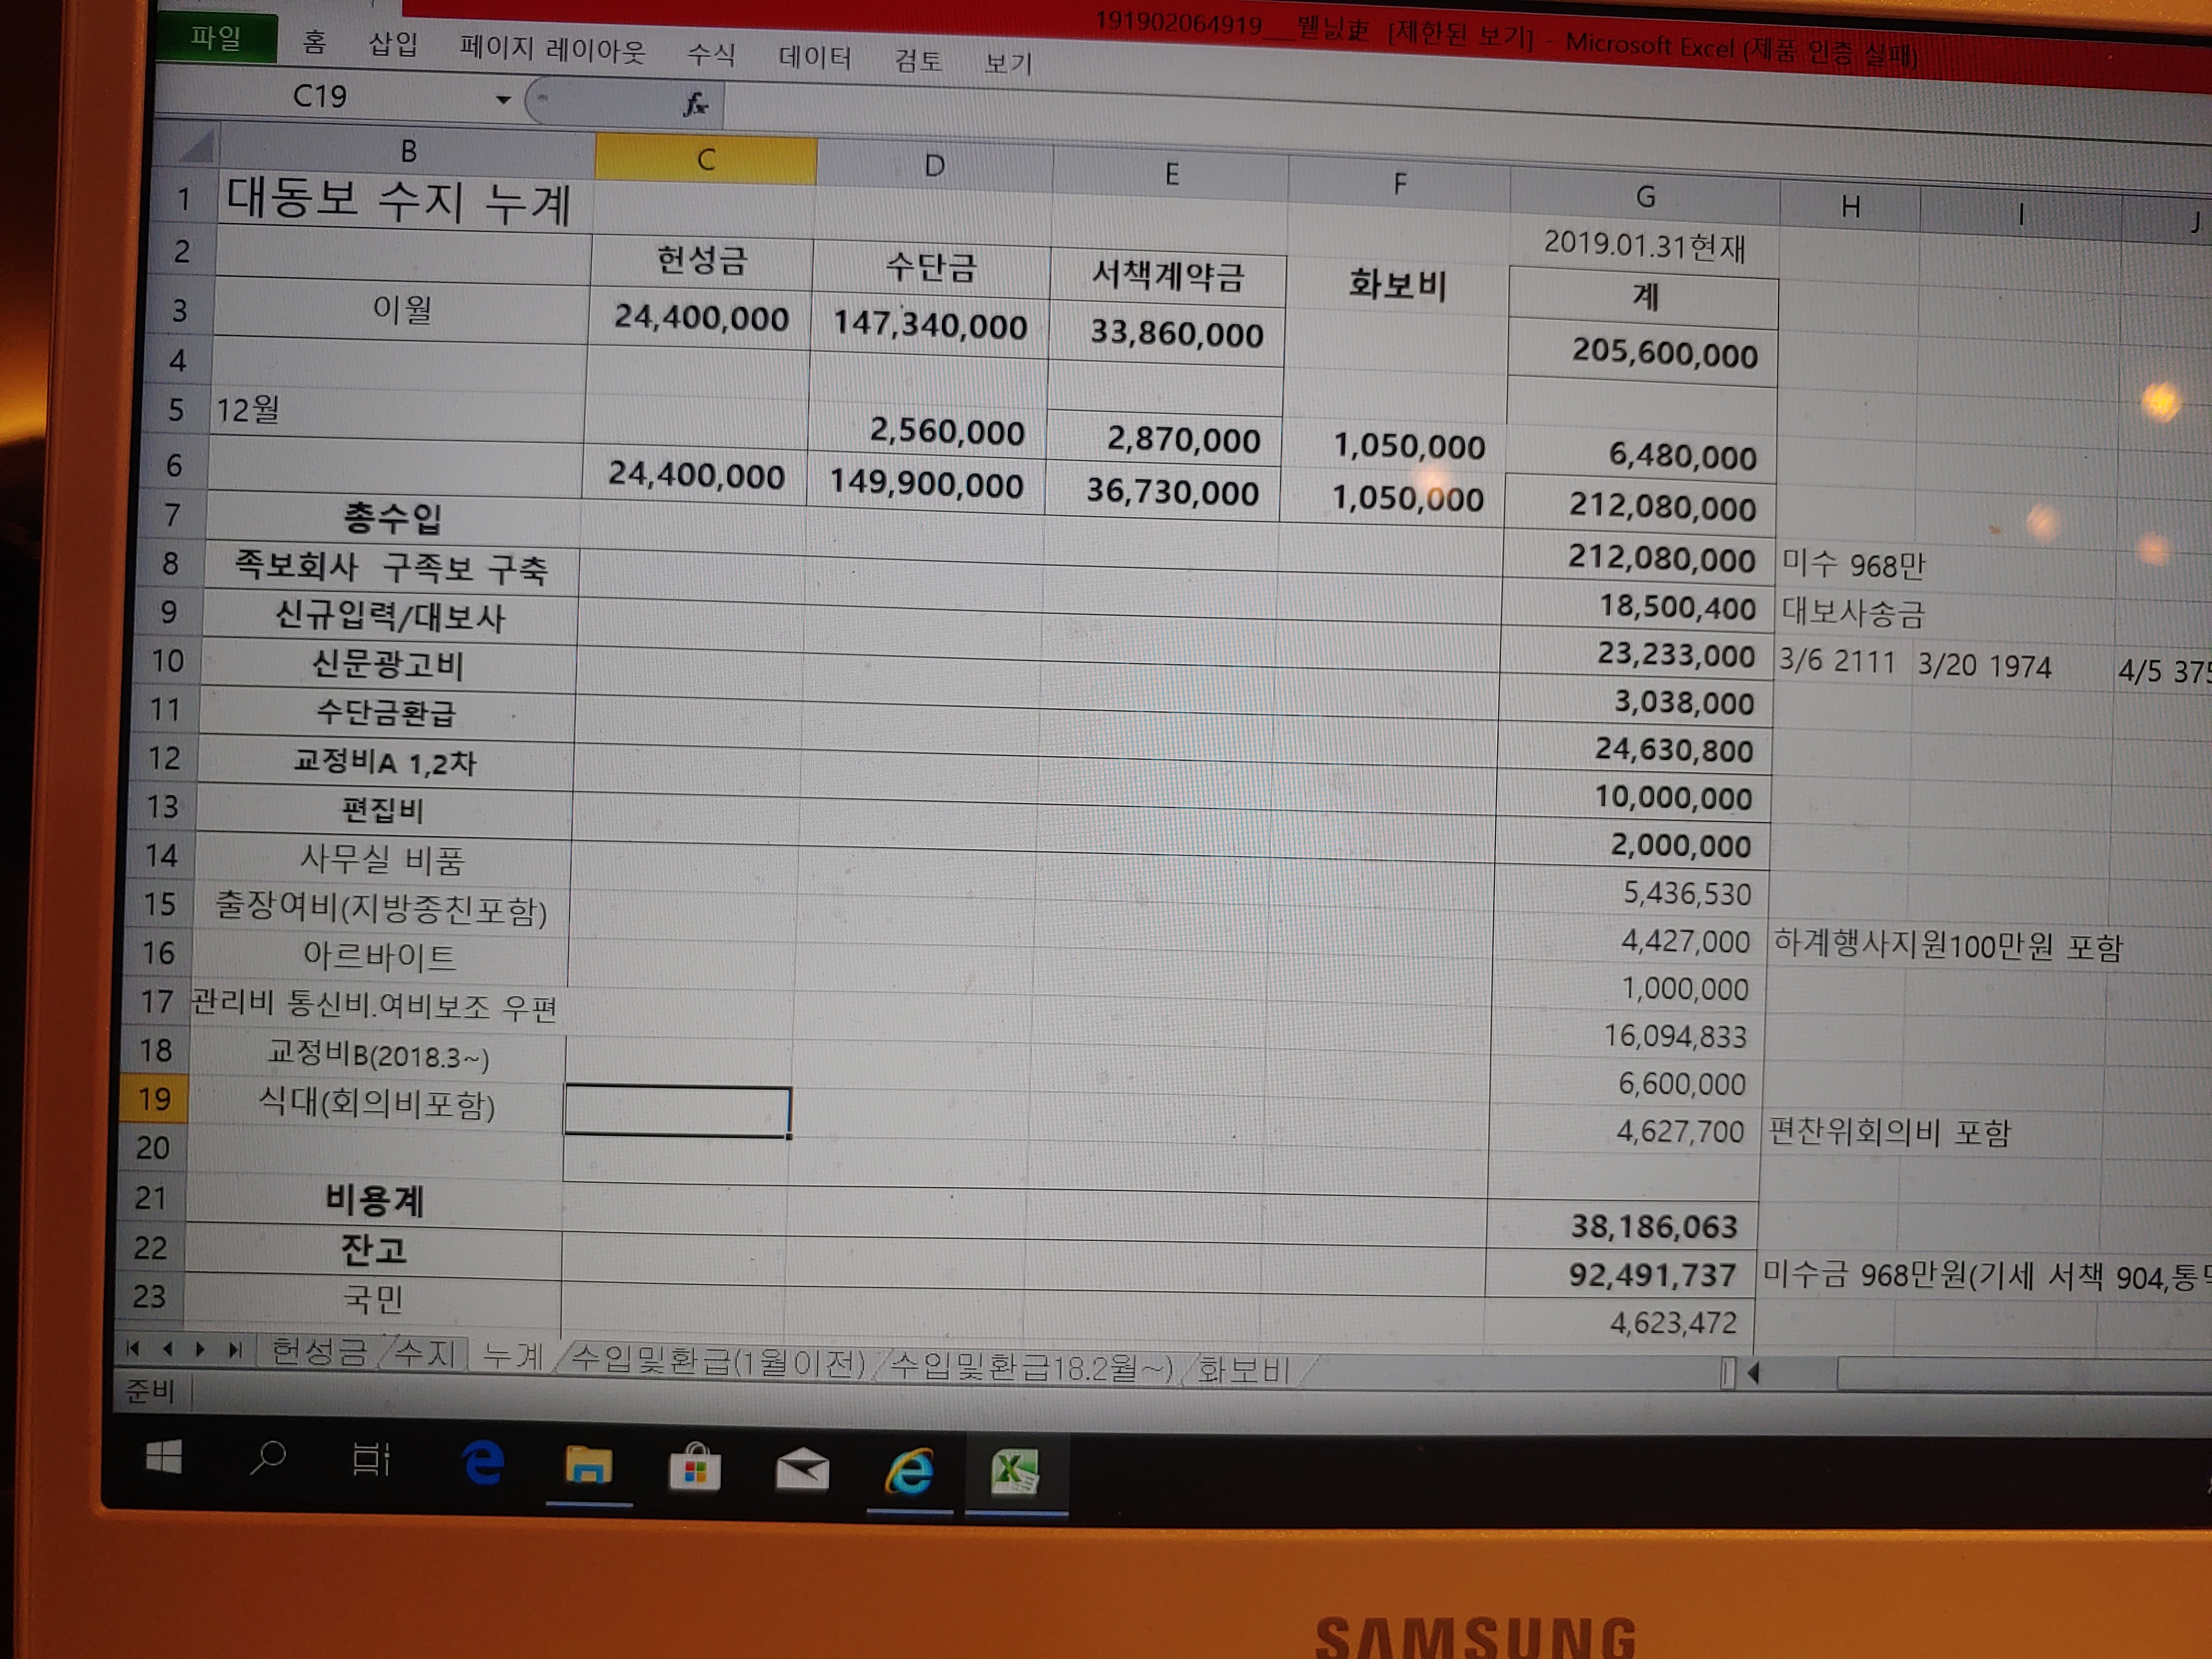Select the selected empty cell C19

[678, 1111]
